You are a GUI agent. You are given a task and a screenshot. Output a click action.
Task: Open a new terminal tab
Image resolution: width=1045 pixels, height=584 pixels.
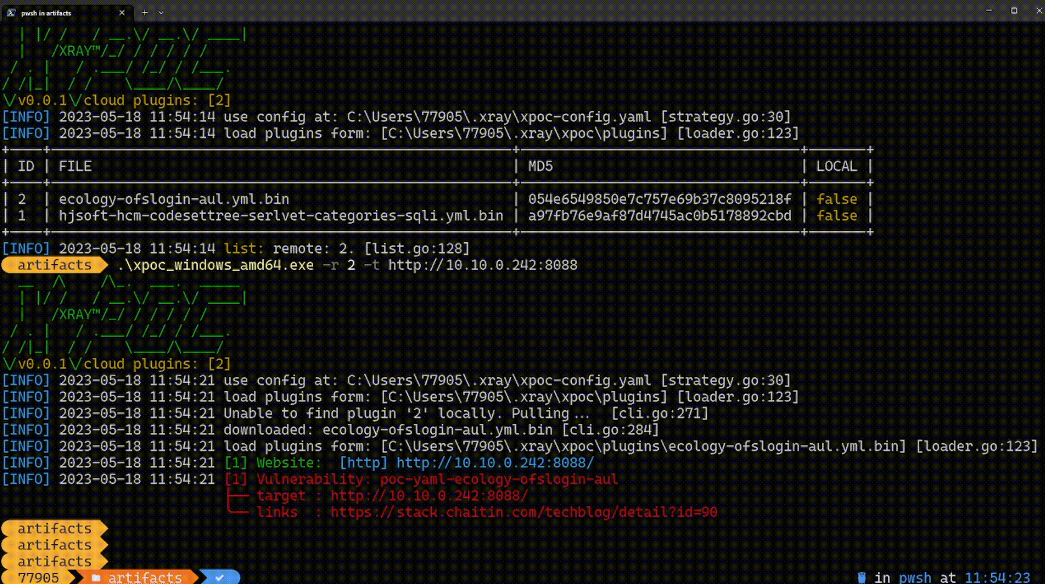pos(145,13)
